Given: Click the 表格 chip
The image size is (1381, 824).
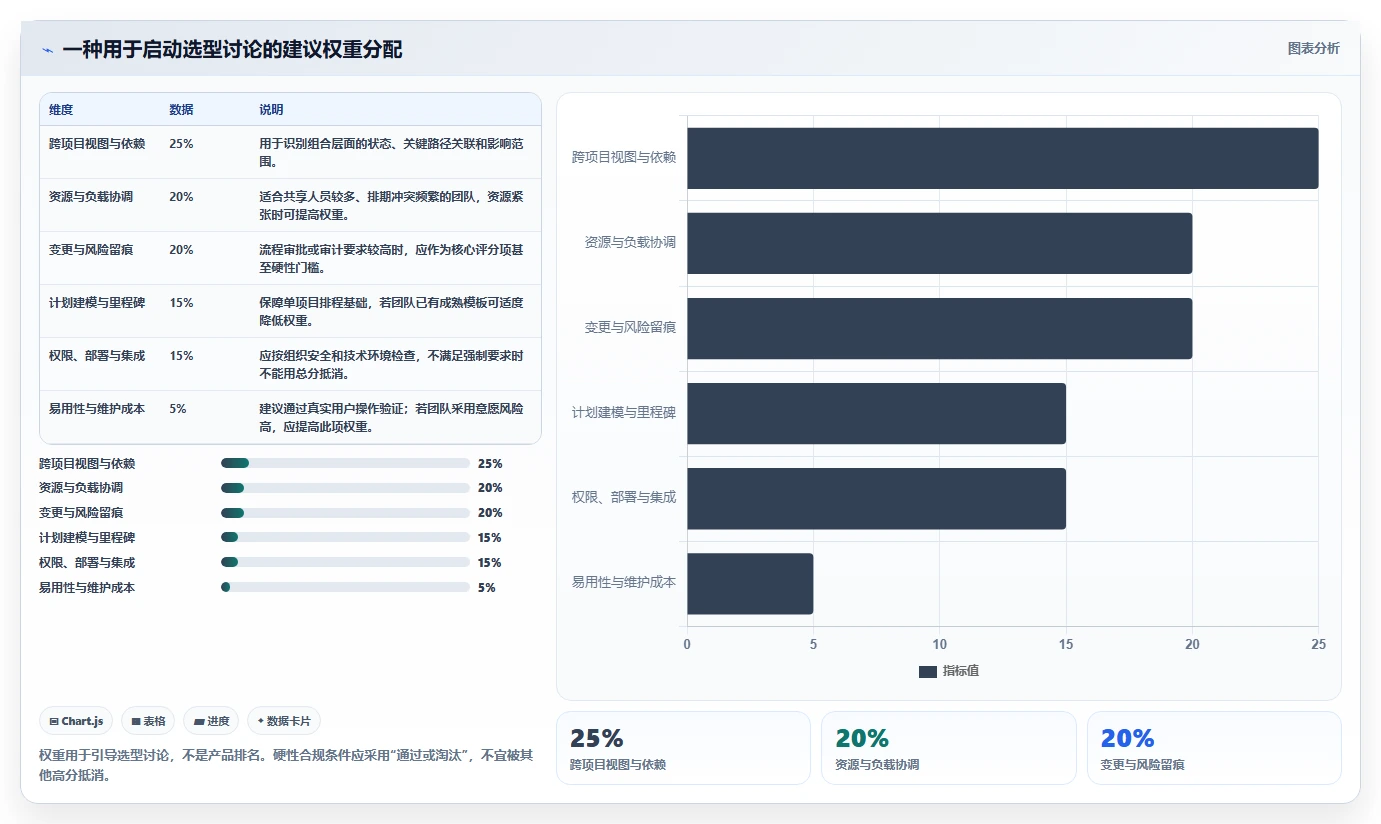Looking at the screenshot, I should click(x=148, y=721).
